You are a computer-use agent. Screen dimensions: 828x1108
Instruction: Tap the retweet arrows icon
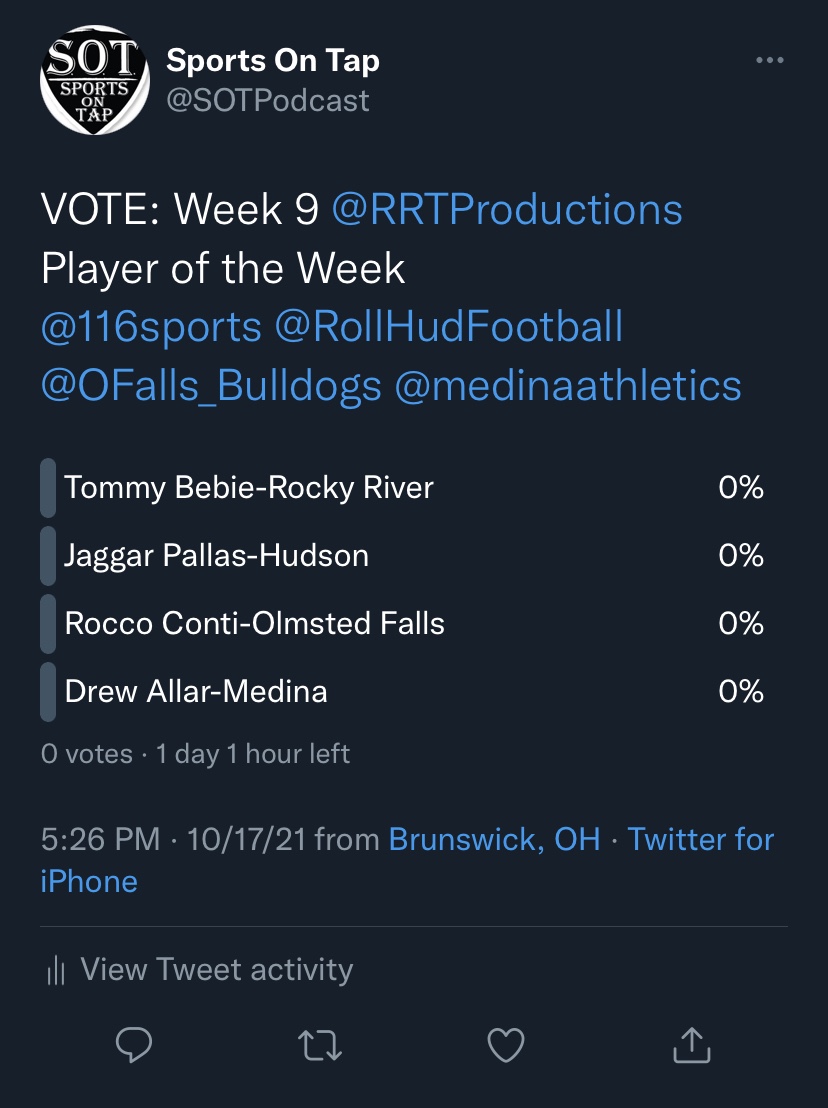pos(320,1045)
